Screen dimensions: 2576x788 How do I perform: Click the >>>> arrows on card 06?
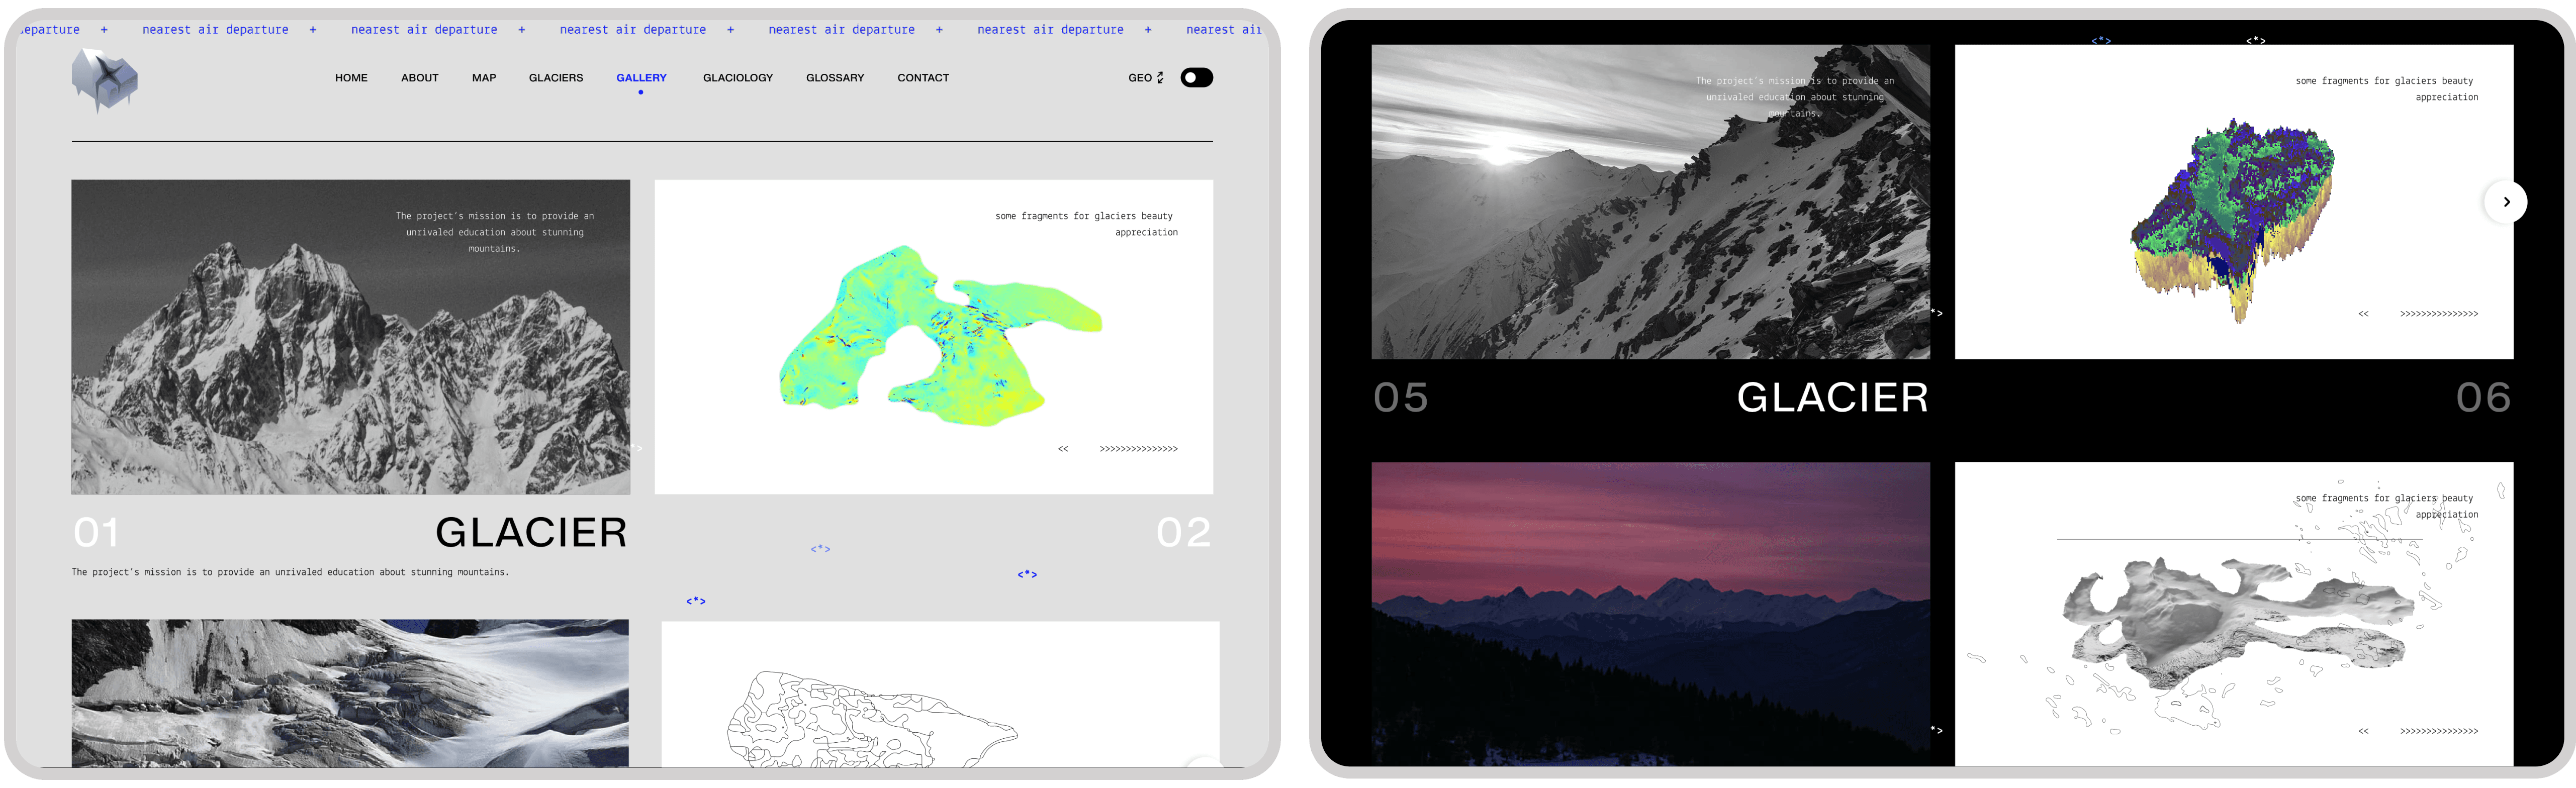[x=2438, y=314]
